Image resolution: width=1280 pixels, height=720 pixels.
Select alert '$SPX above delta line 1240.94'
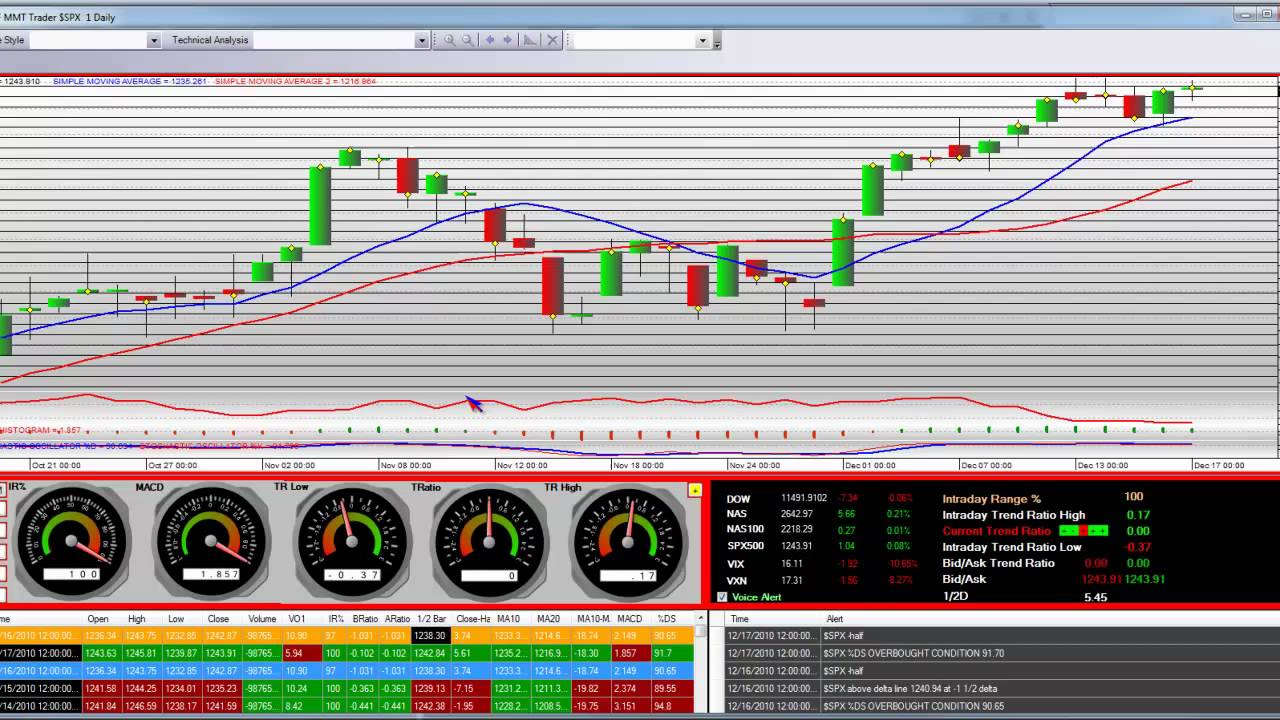pyautogui.click(x=1003, y=689)
